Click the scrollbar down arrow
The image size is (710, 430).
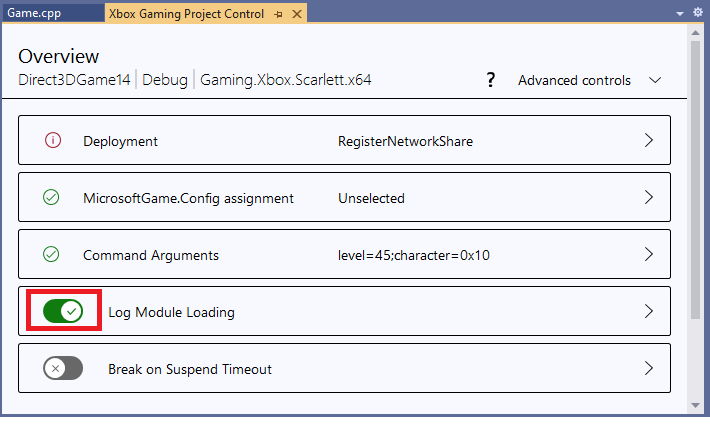click(696, 406)
